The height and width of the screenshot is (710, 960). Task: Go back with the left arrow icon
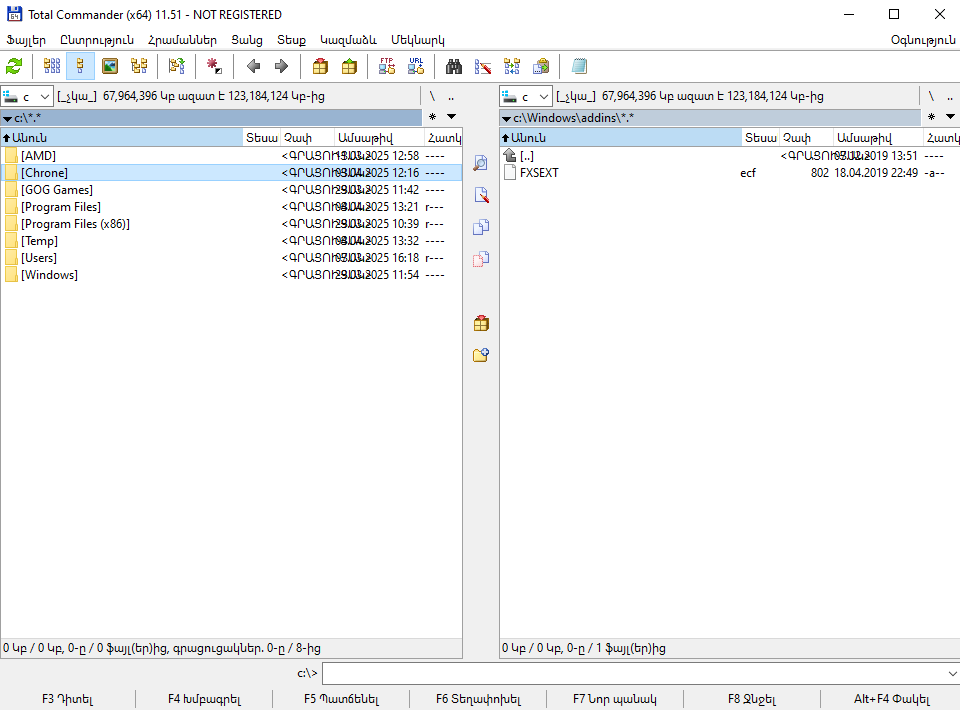pos(253,66)
